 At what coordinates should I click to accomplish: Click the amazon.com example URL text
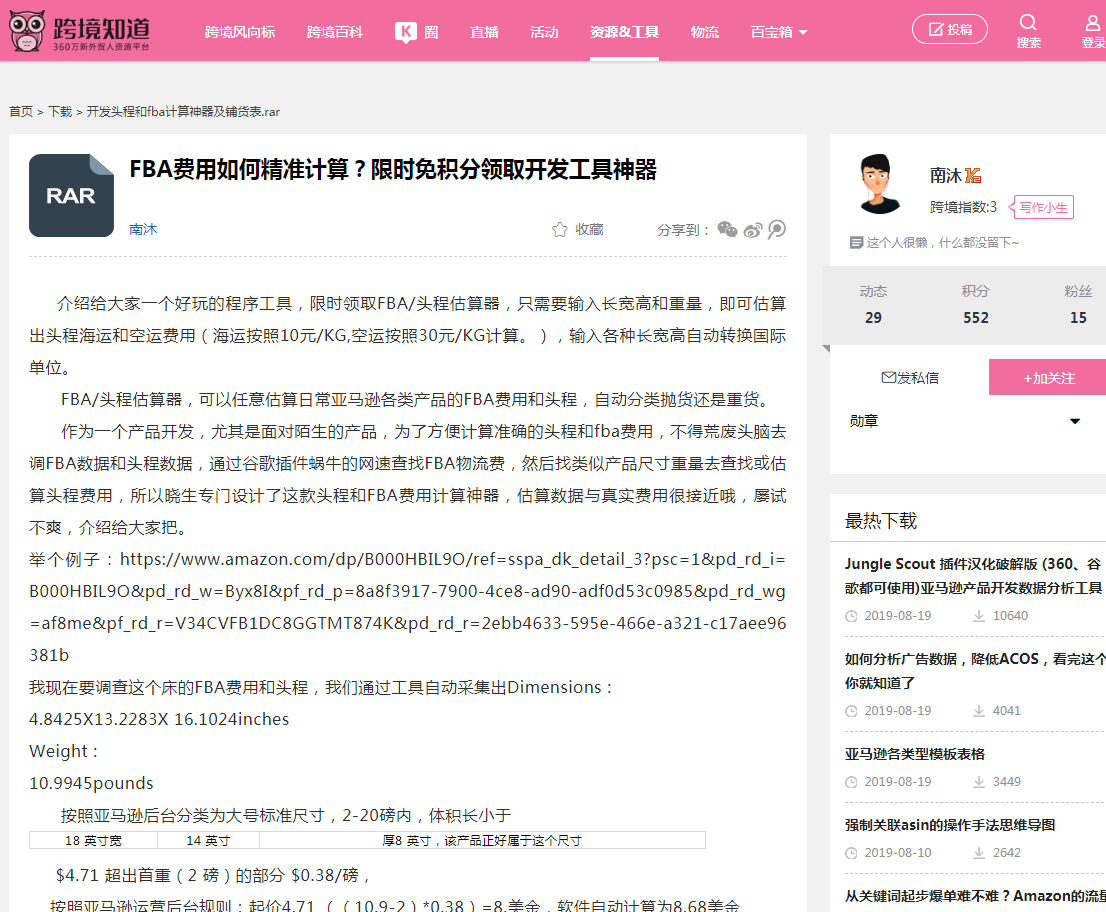point(408,607)
